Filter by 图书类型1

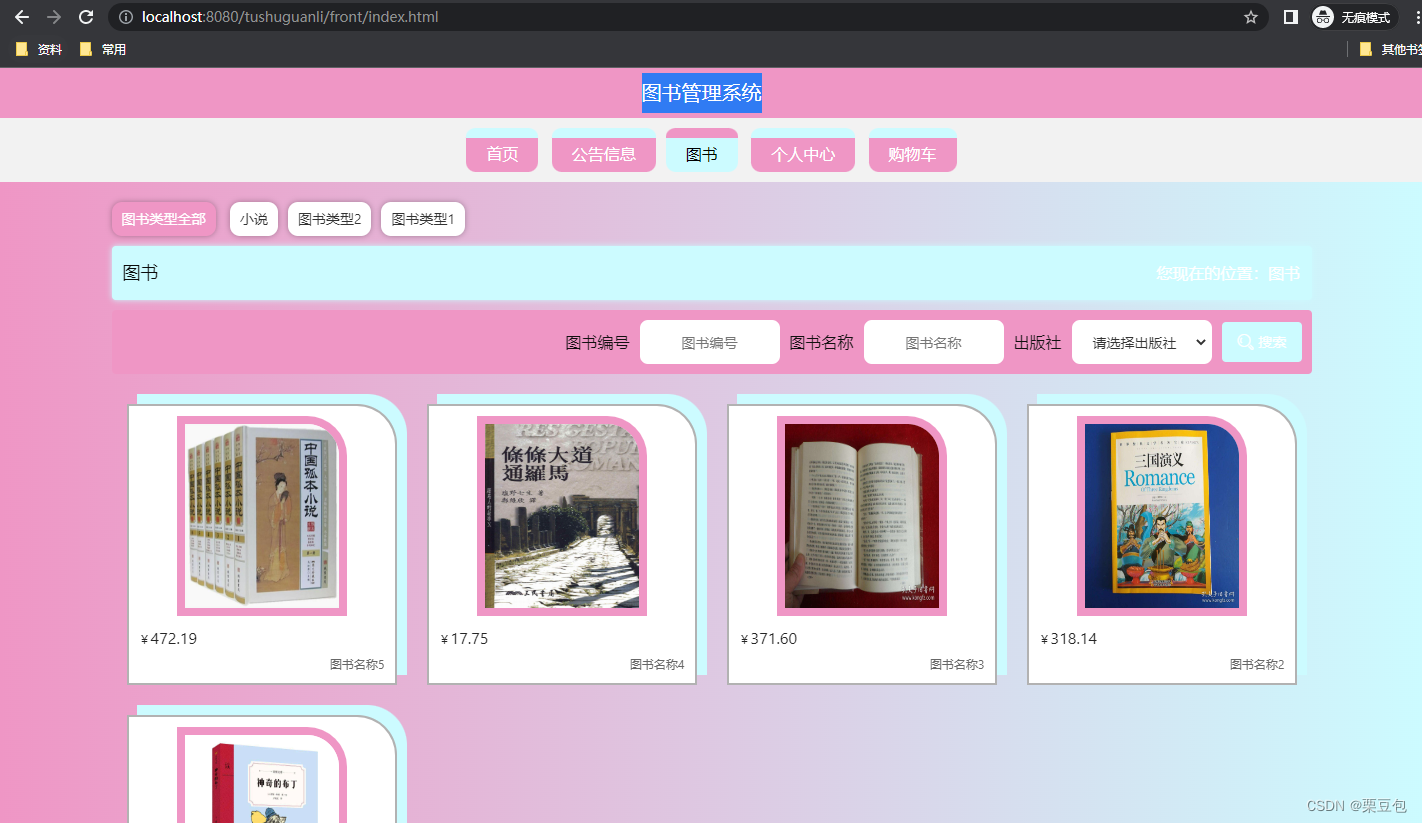pos(423,219)
